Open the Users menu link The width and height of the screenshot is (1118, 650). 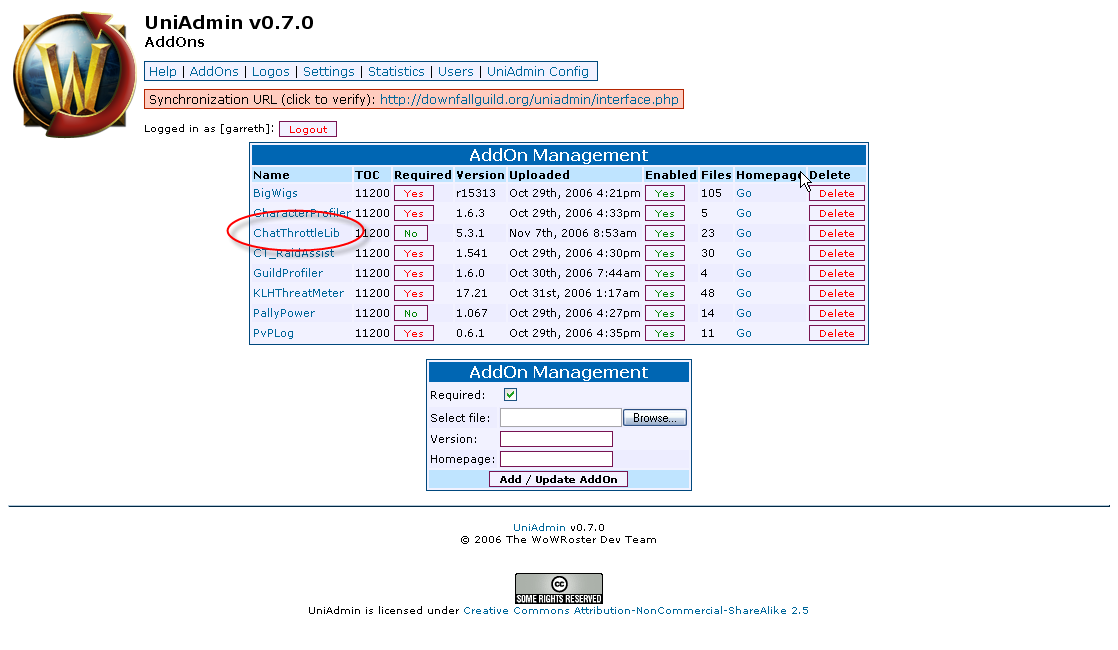456,71
